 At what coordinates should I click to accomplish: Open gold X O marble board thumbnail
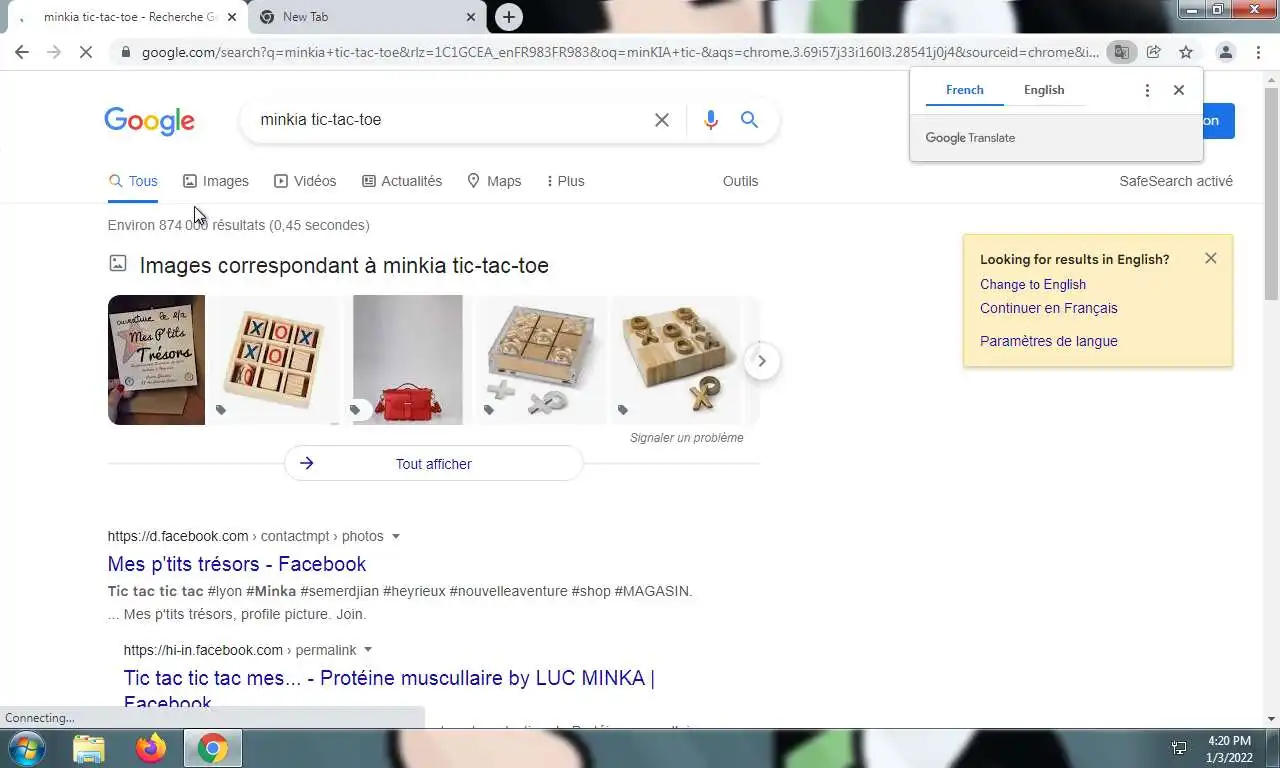coord(677,360)
